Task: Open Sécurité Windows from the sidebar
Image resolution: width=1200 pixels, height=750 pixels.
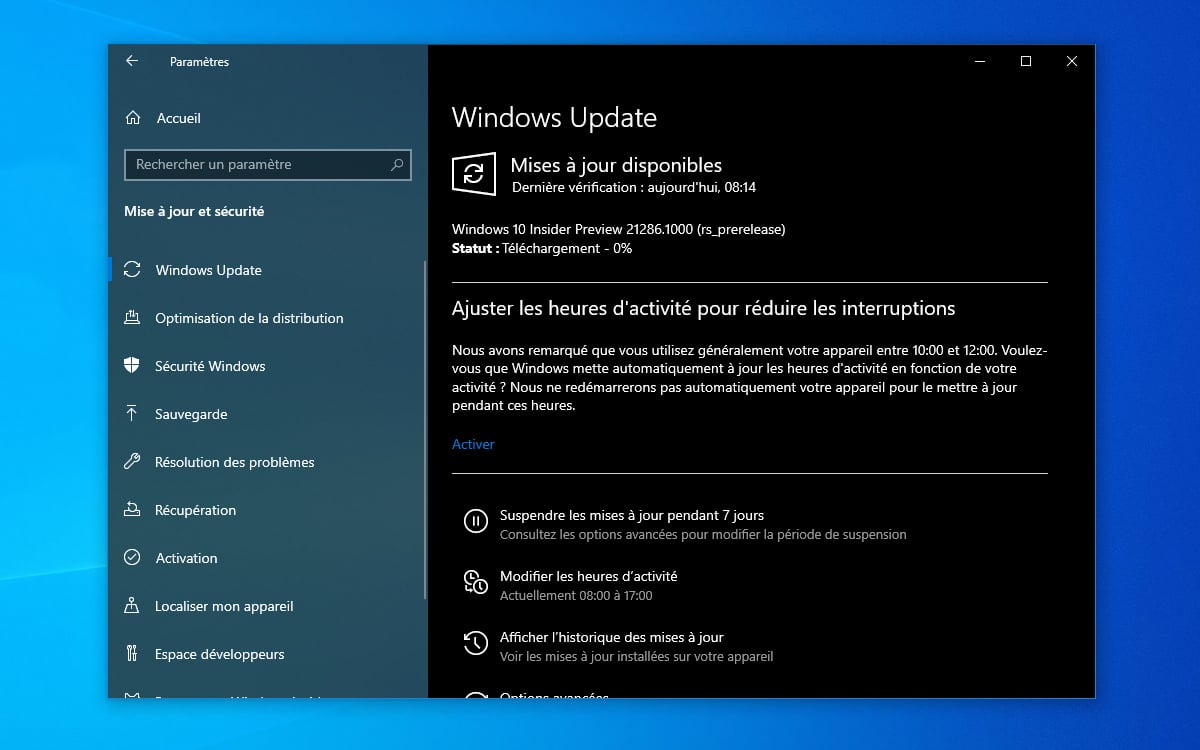Action: coord(209,366)
